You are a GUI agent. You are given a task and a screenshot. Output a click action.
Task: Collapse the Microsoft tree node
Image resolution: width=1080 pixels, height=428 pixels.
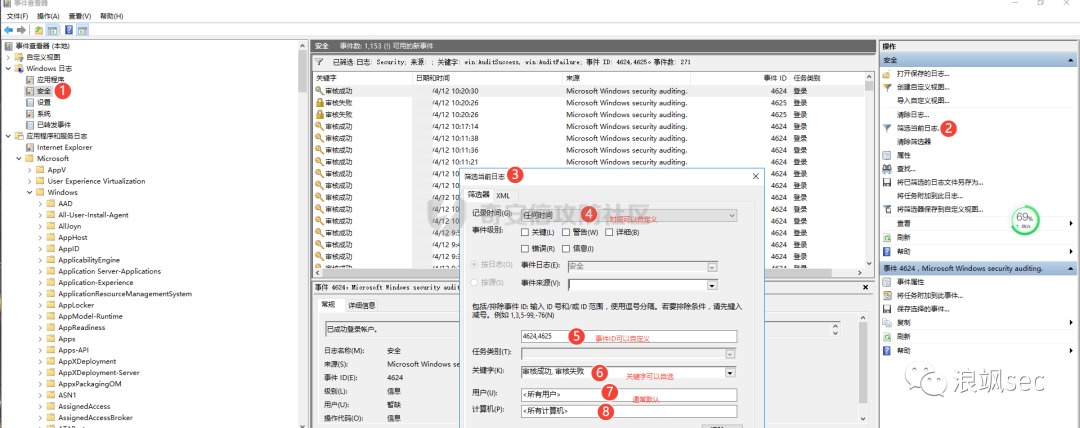19,159
